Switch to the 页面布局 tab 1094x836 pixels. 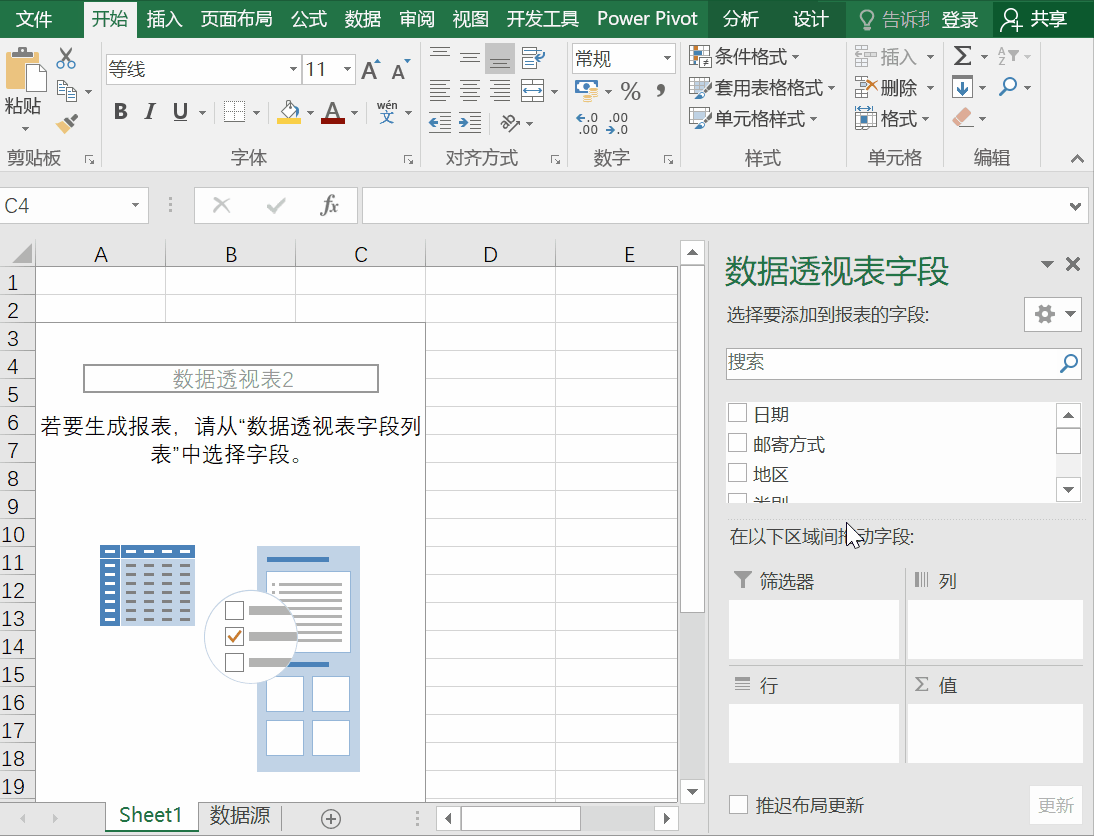point(237,19)
